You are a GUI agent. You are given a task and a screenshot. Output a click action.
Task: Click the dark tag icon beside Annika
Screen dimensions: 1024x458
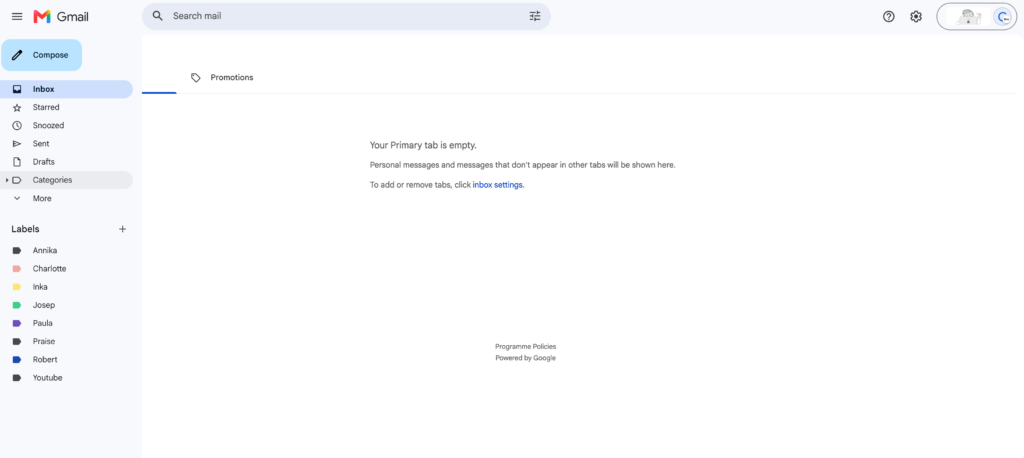point(17,250)
